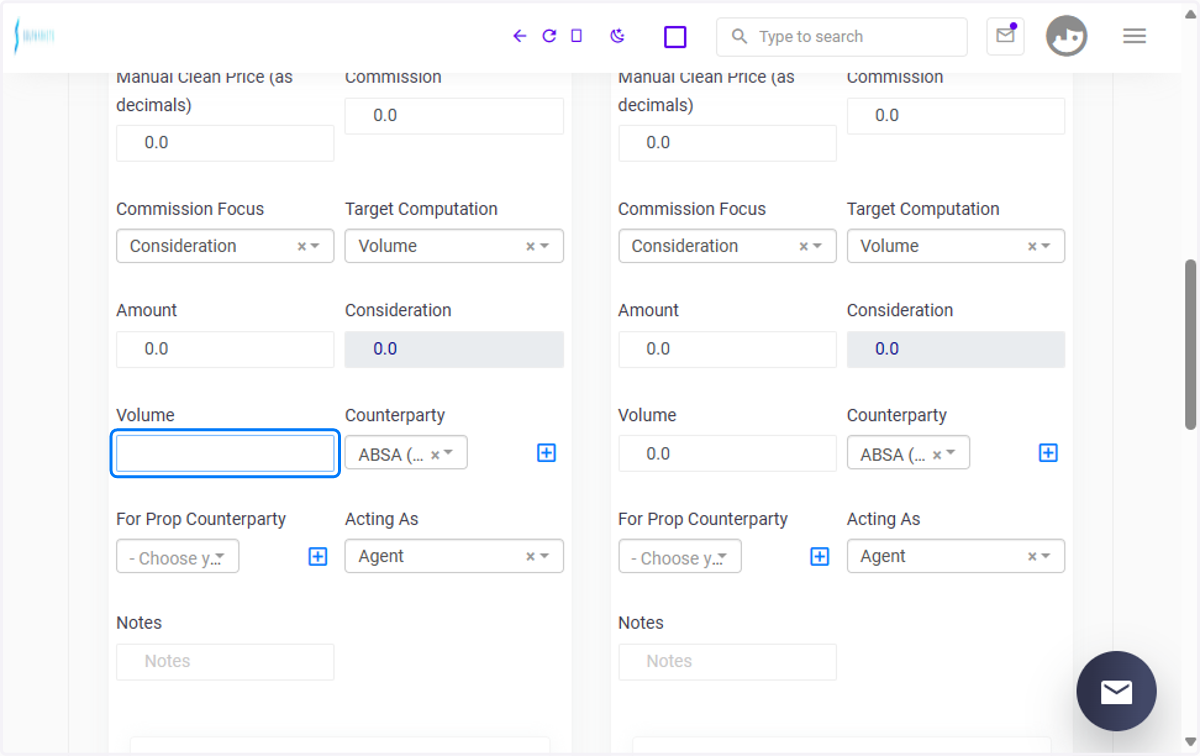Open right form Acting As Agent dropdown
The image size is (1200, 756).
tap(956, 556)
